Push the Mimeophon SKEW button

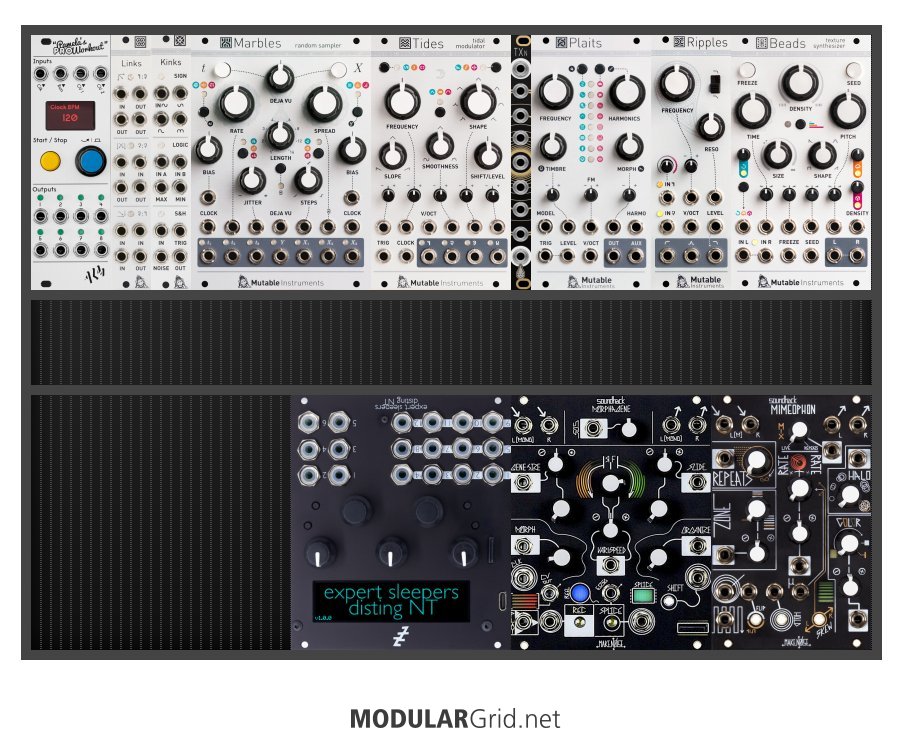(x=819, y=619)
